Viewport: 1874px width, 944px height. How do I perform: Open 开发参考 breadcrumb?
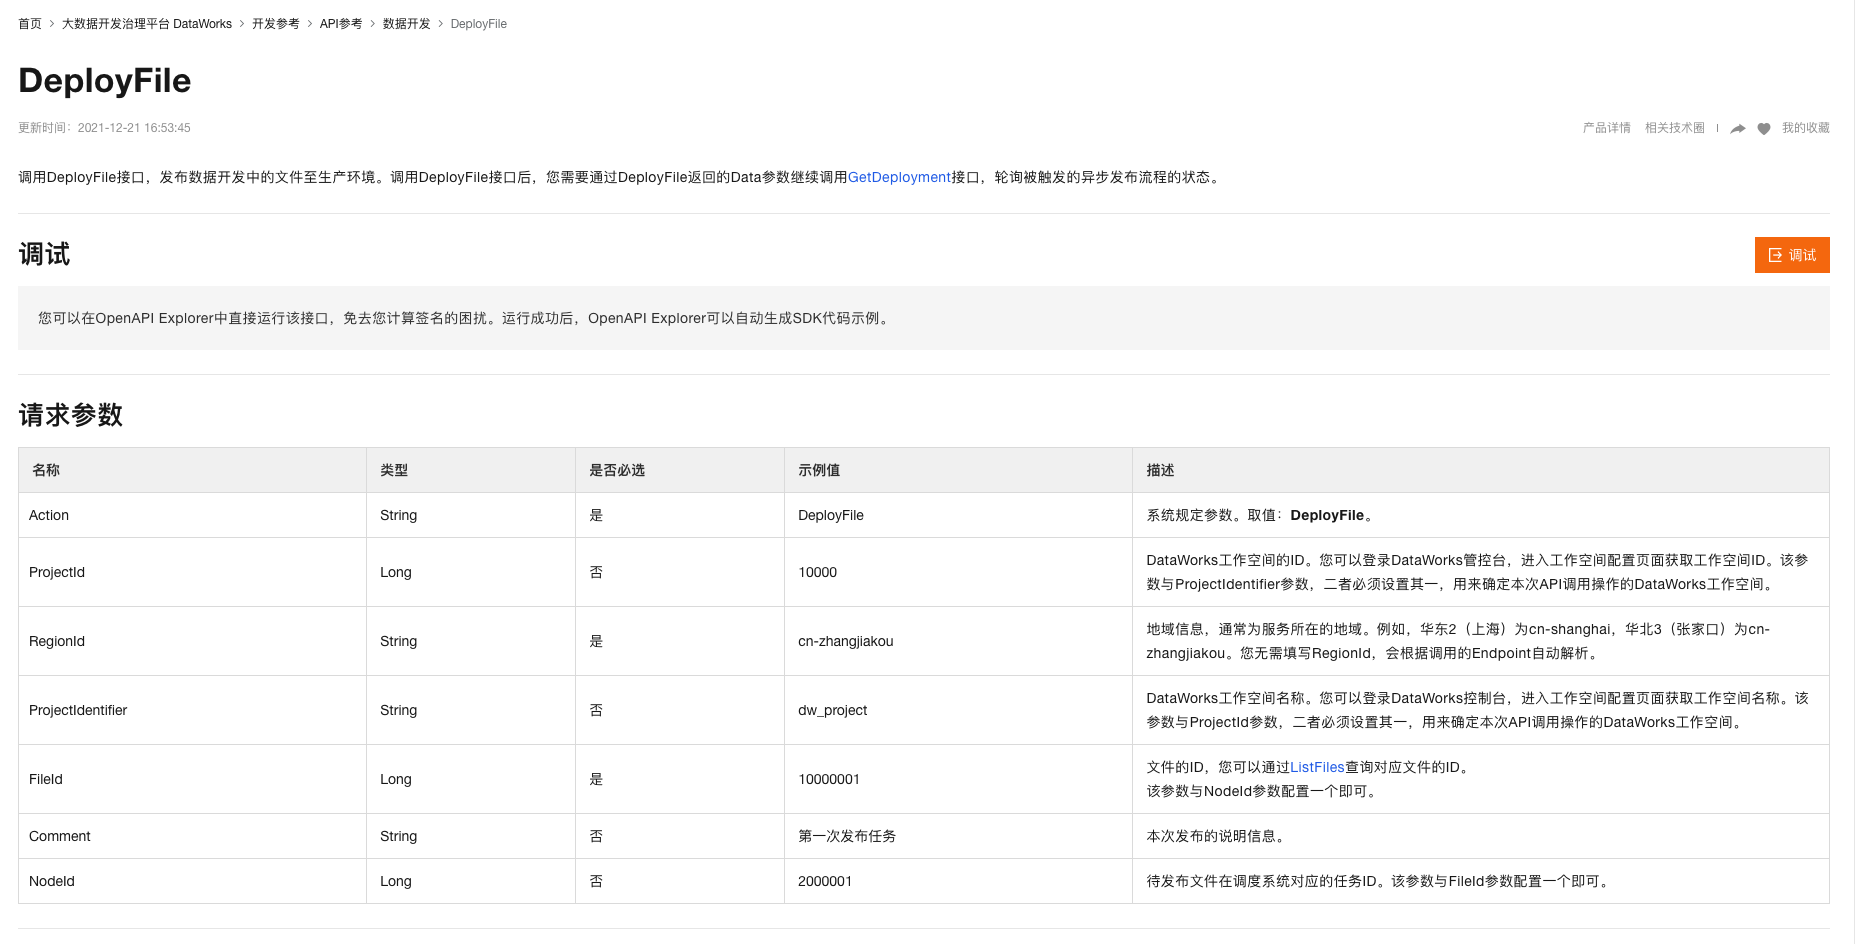[x=276, y=24]
